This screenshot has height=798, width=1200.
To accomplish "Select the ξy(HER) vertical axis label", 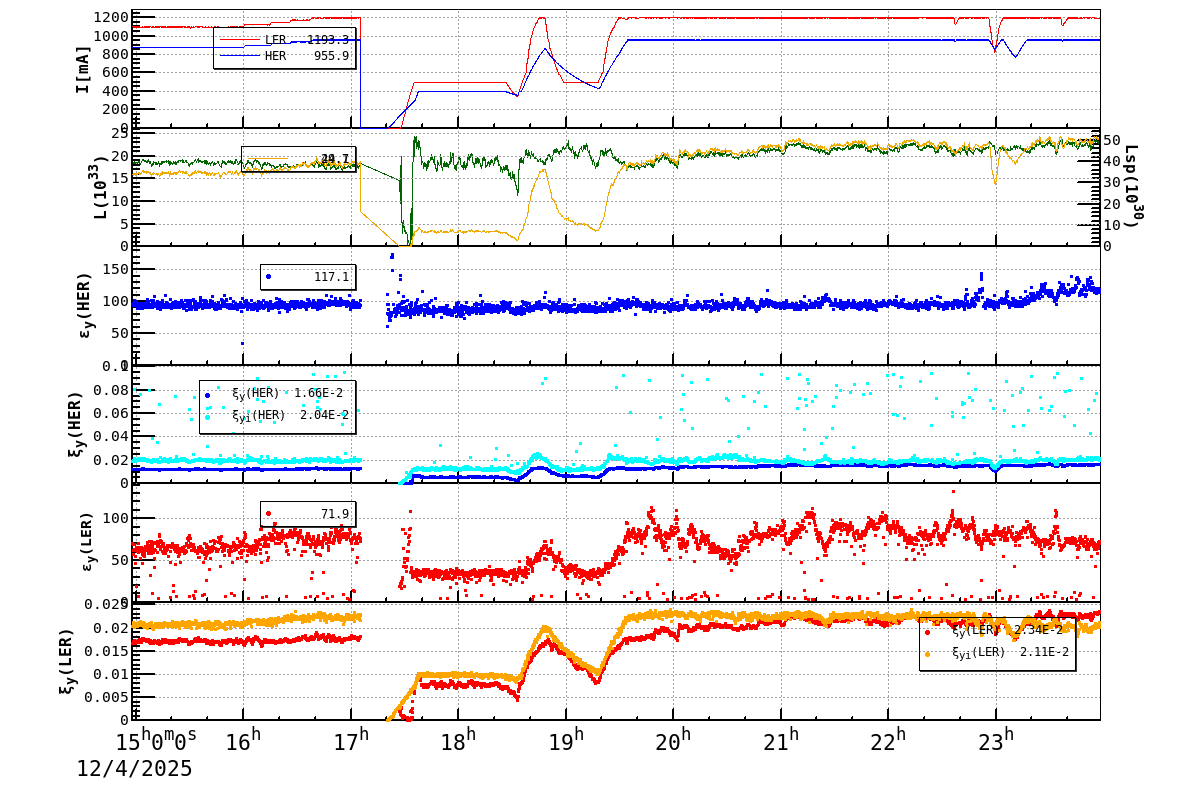I will [77, 424].
